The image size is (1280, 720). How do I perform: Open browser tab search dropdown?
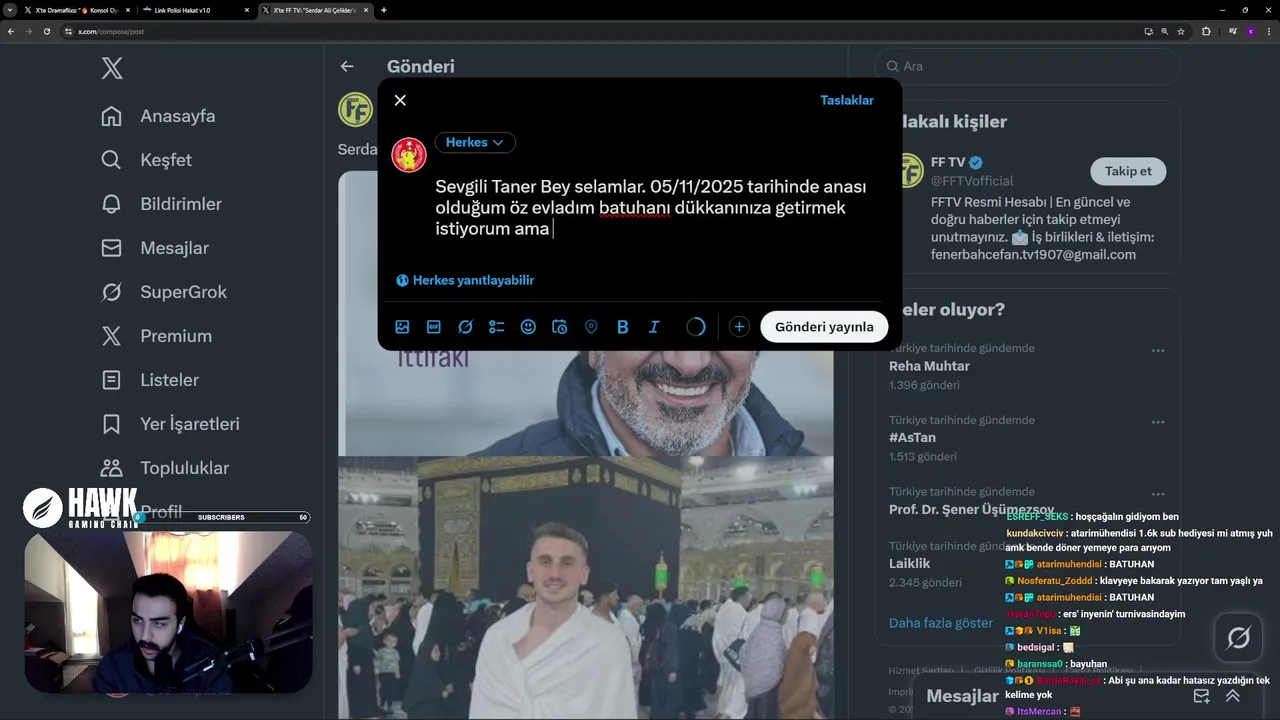[x=9, y=10]
